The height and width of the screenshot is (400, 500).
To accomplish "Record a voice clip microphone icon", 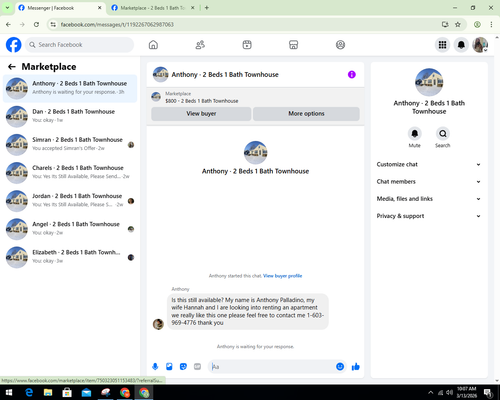I will (155, 367).
